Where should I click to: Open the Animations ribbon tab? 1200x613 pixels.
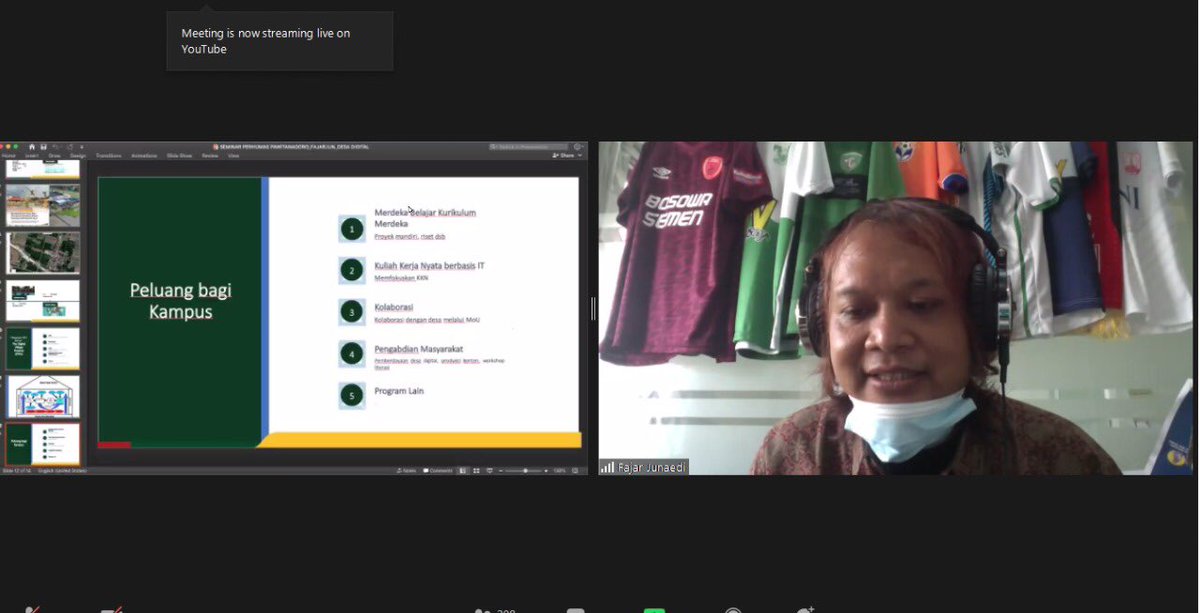point(144,156)
